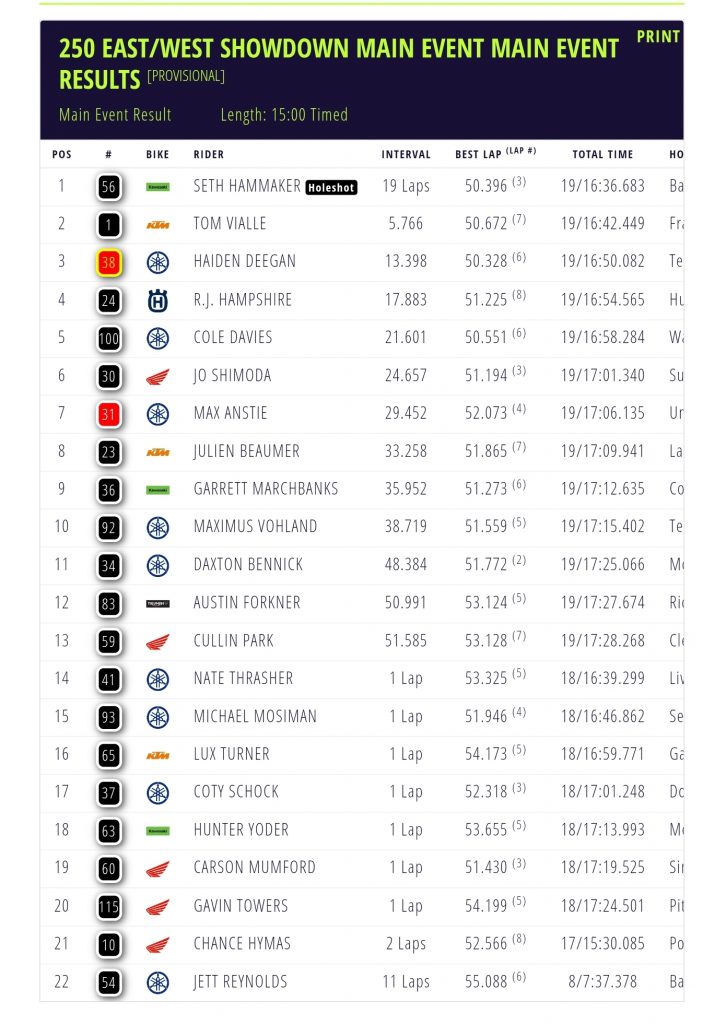Select rider Julien Beaumer's name
Screen dimensions: 703x1024
tap(246, 451)
